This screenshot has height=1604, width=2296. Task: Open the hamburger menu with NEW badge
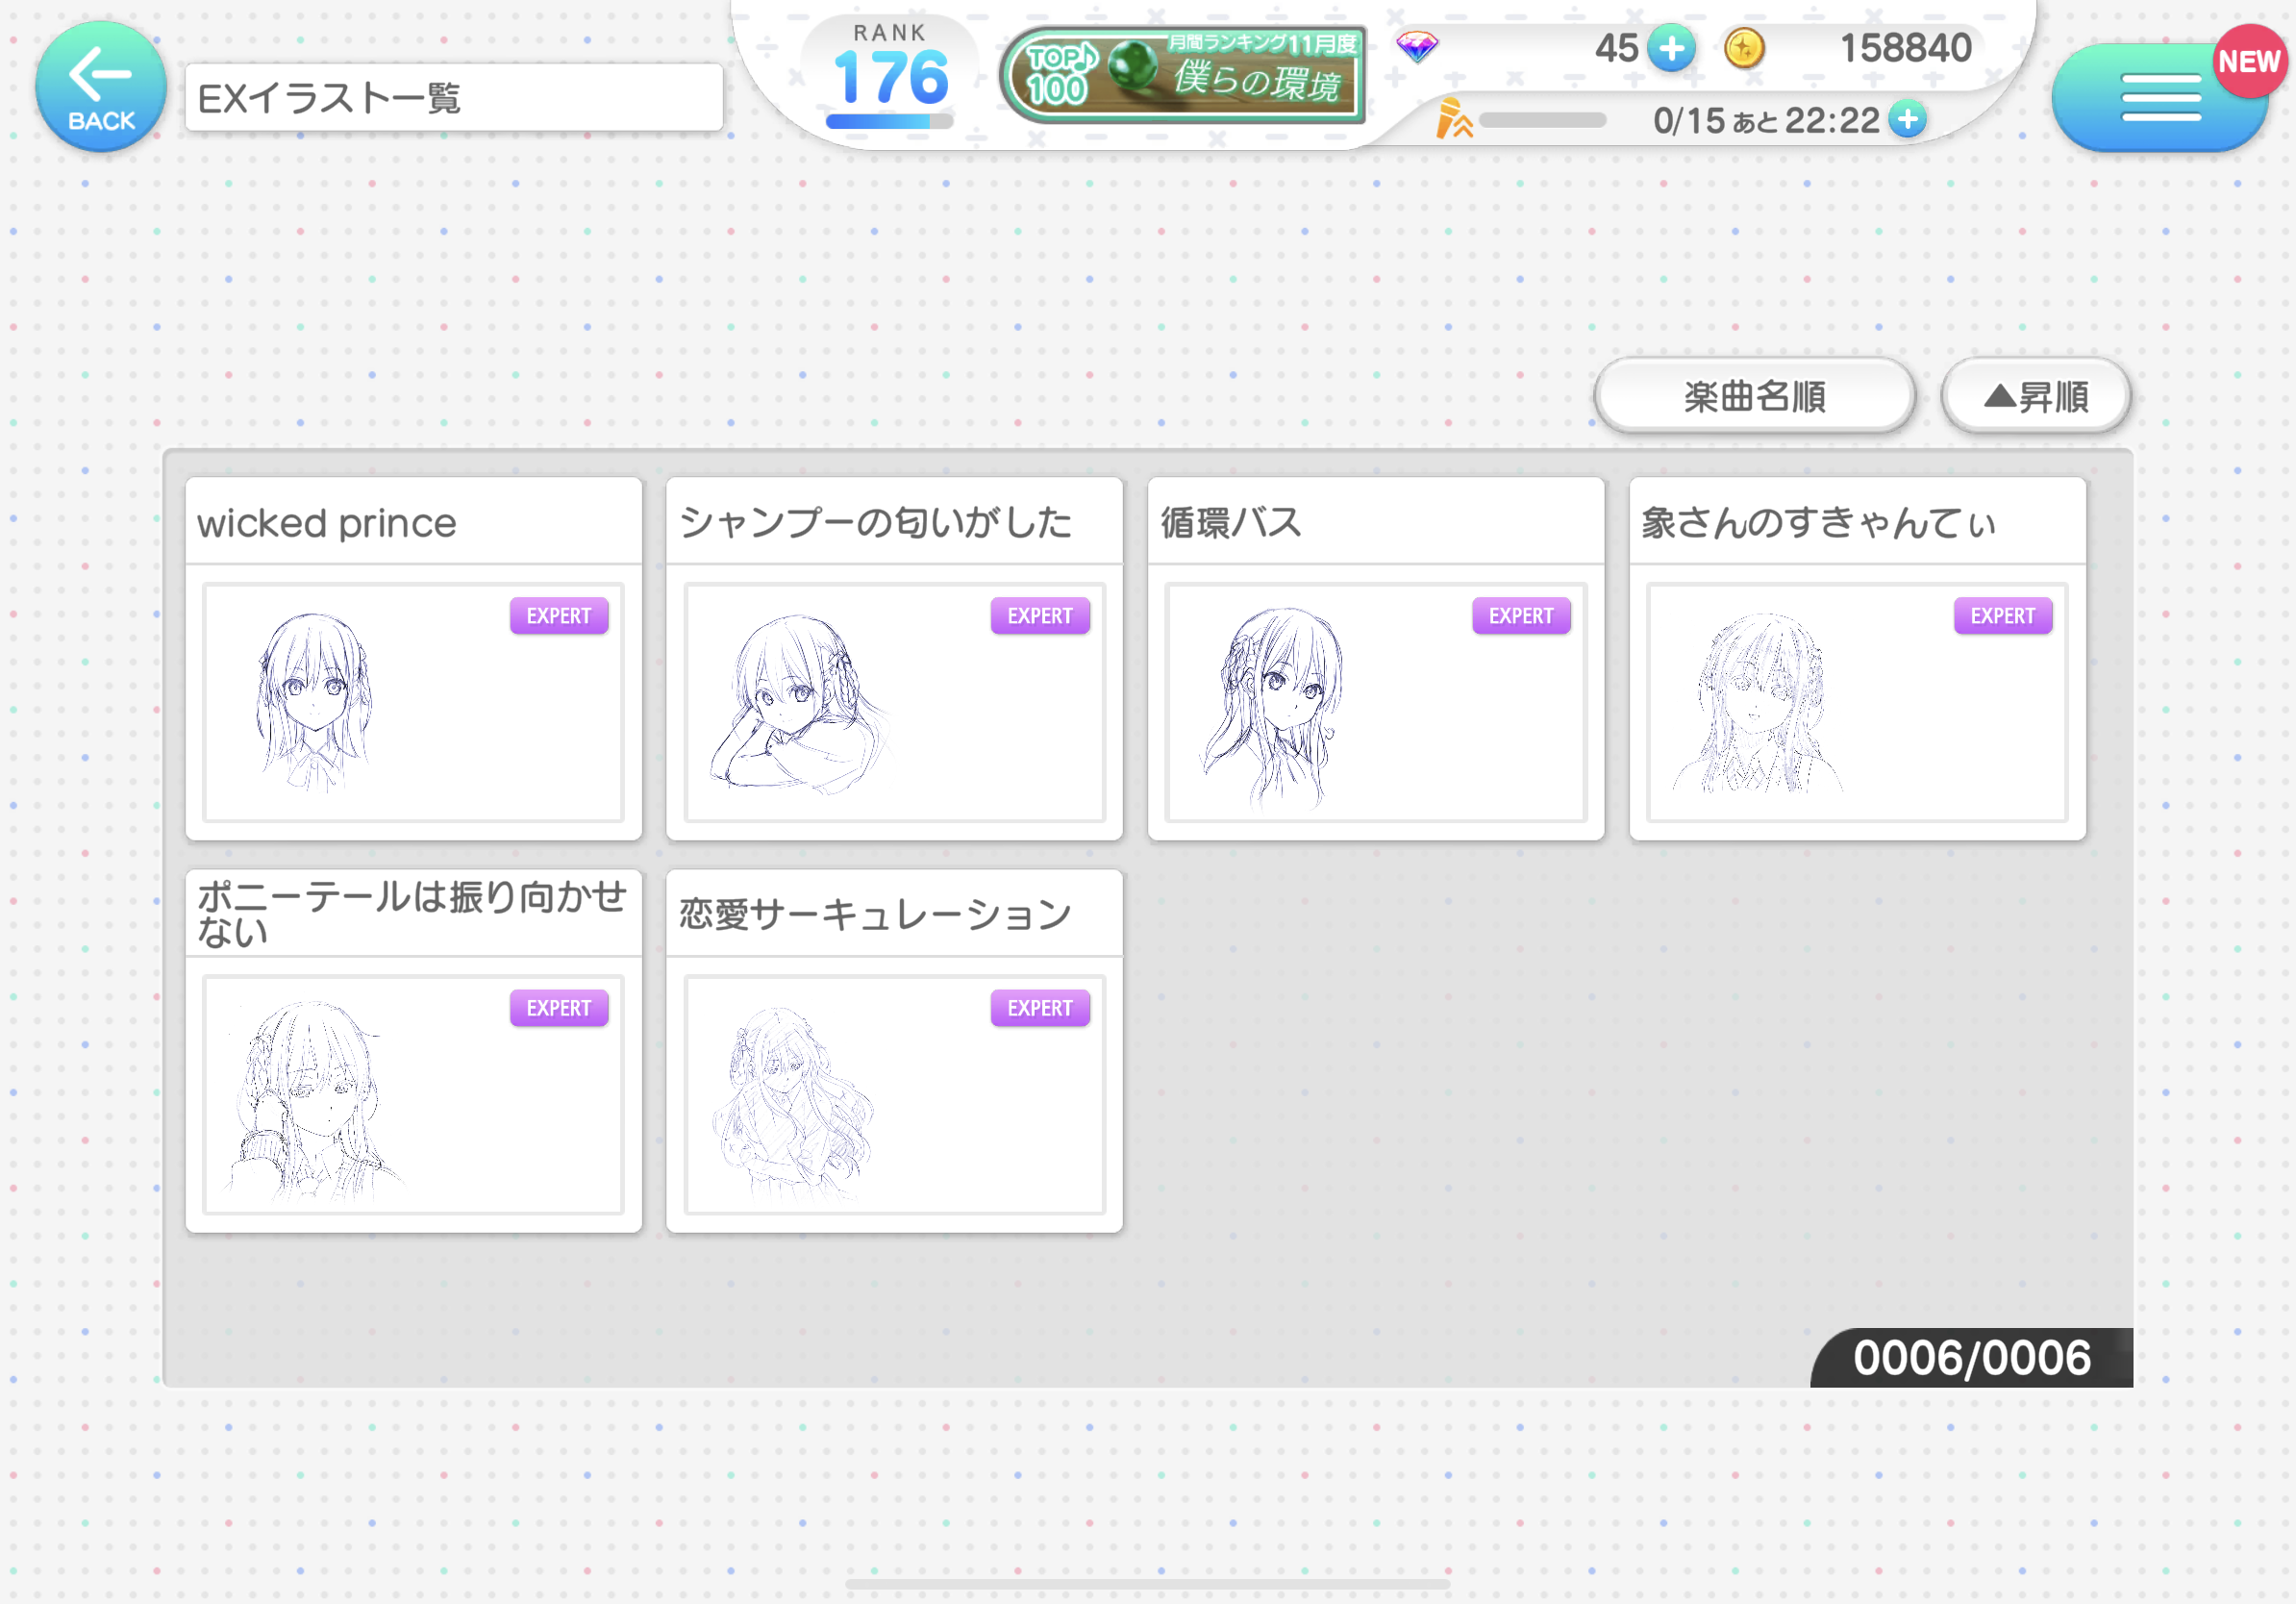coord(2160,97)
